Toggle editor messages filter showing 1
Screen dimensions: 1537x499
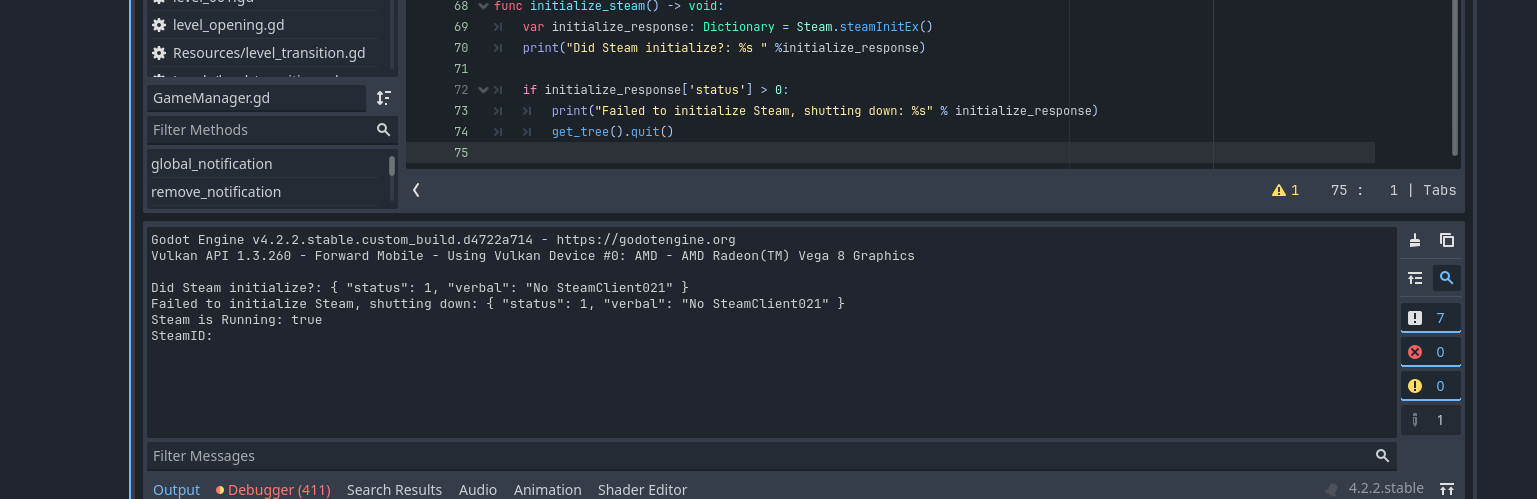click(x=1431, y=420)
